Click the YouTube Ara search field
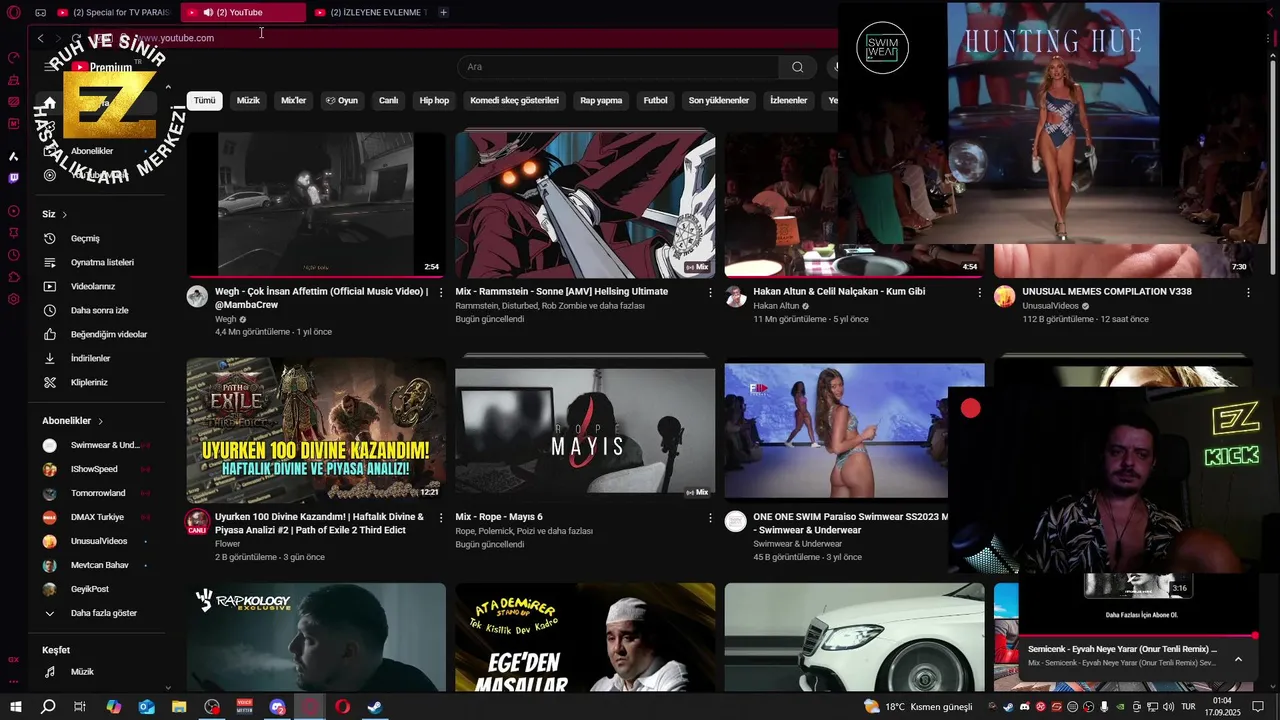The image size is (1280, 720). (x=618, y=67)
